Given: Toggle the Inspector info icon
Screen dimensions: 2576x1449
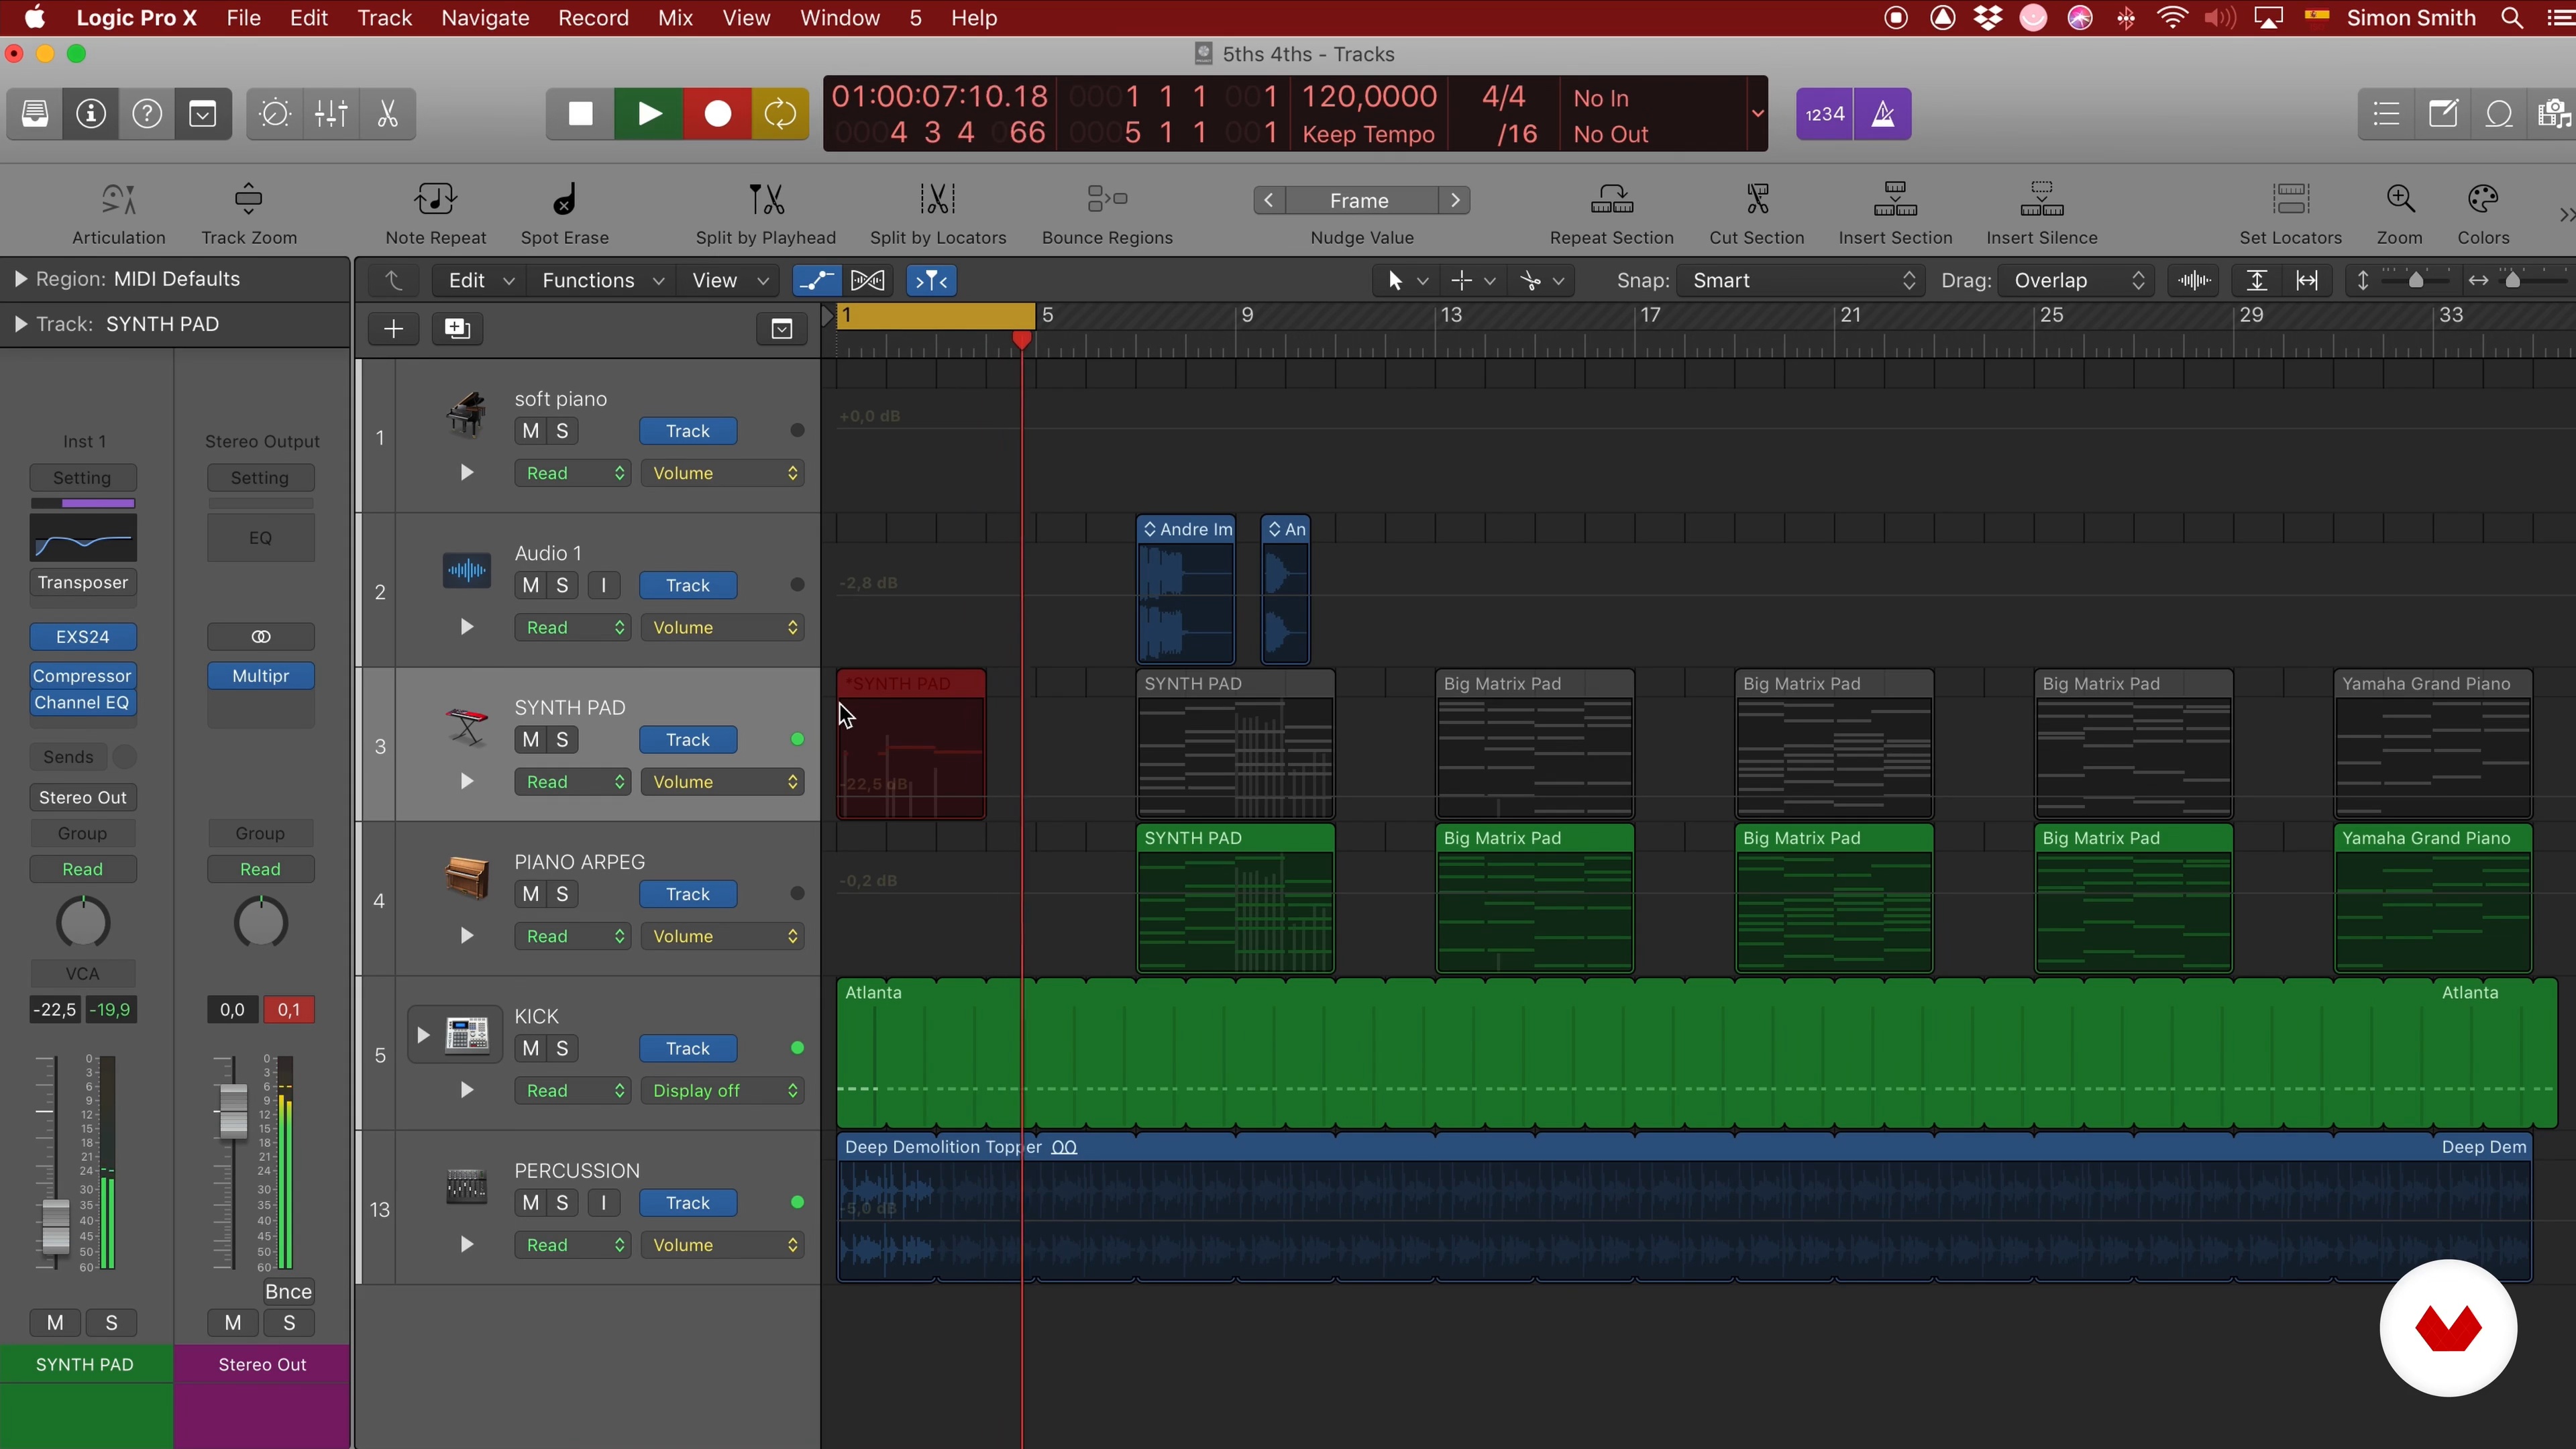Looking at the screenshot, I should (x=91, y=114).
